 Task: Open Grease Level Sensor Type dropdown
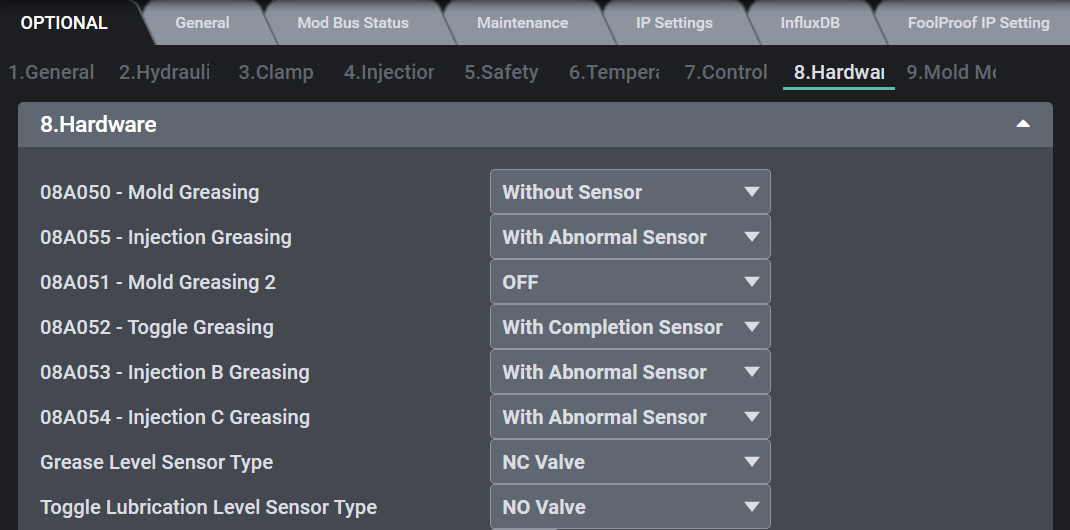630,462
